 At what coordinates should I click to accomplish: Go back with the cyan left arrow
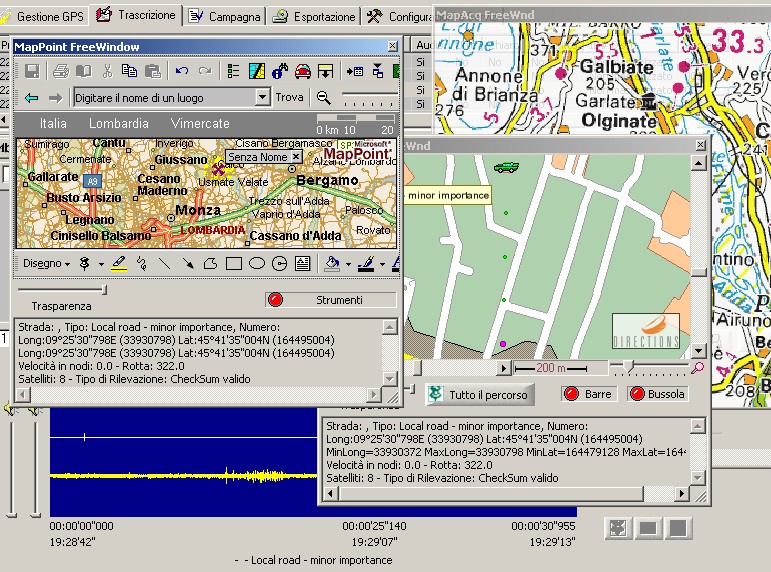pos(31,98)
